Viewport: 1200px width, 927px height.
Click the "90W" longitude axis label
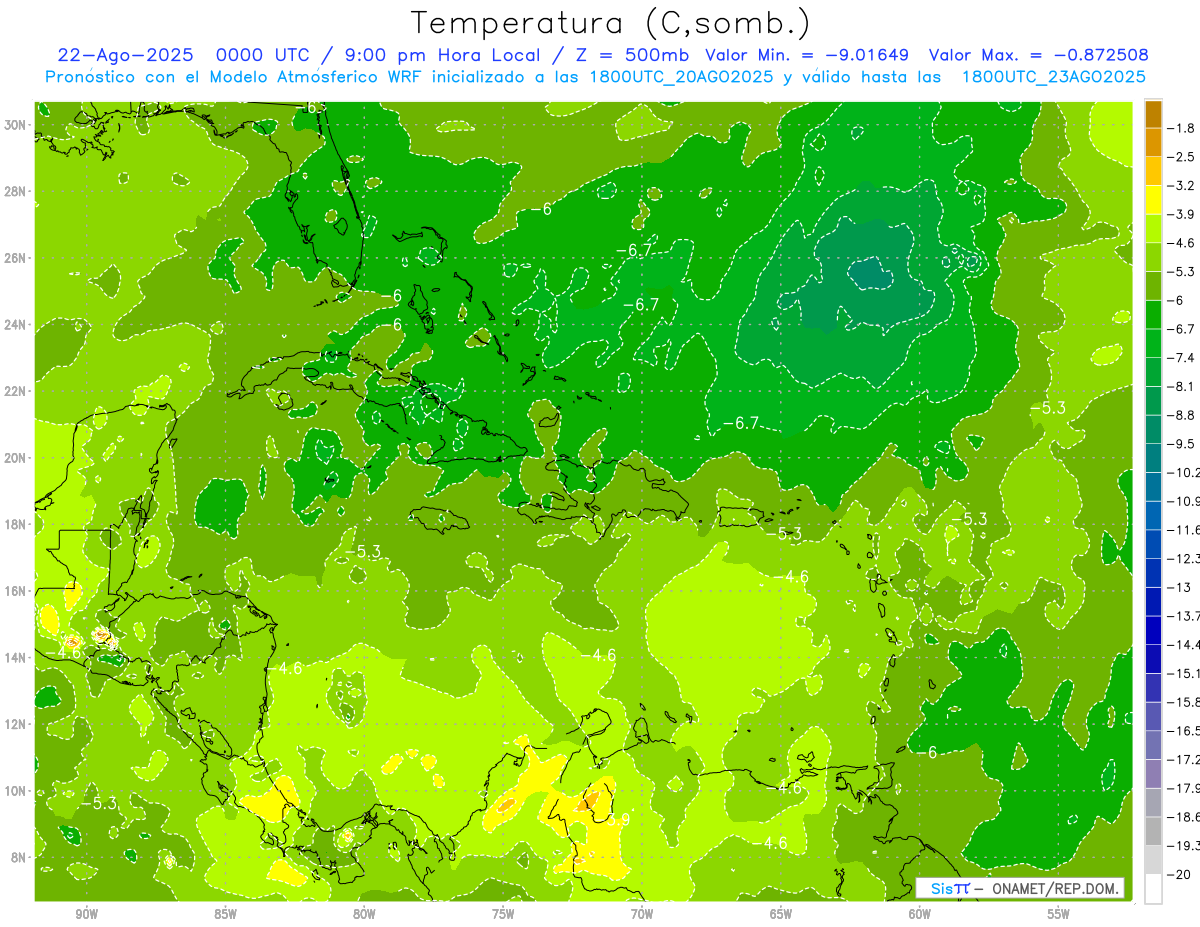pyautogui.click(x=86, y=914)
